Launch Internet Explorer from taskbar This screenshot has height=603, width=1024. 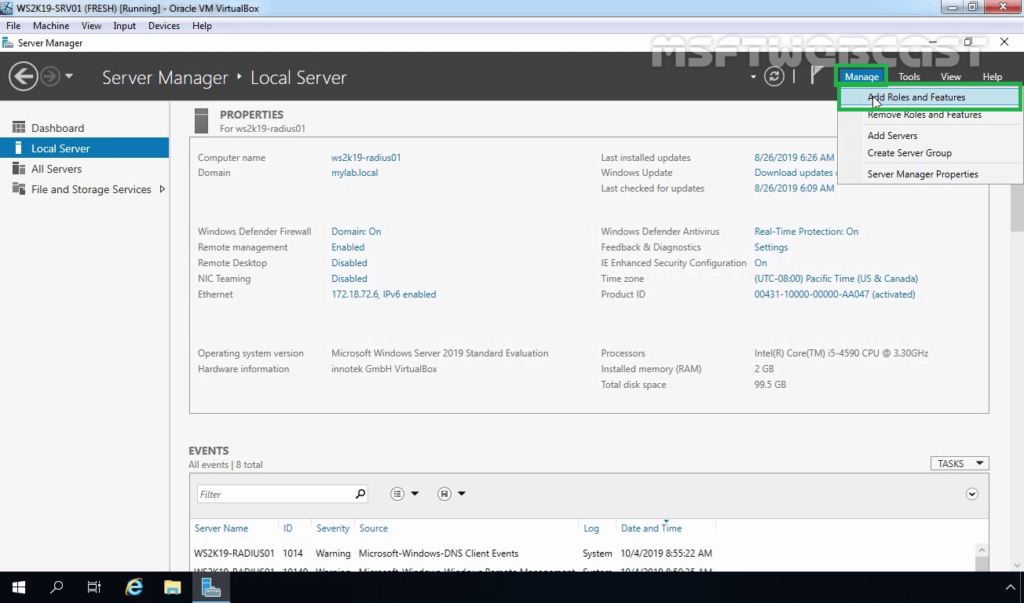134,587
